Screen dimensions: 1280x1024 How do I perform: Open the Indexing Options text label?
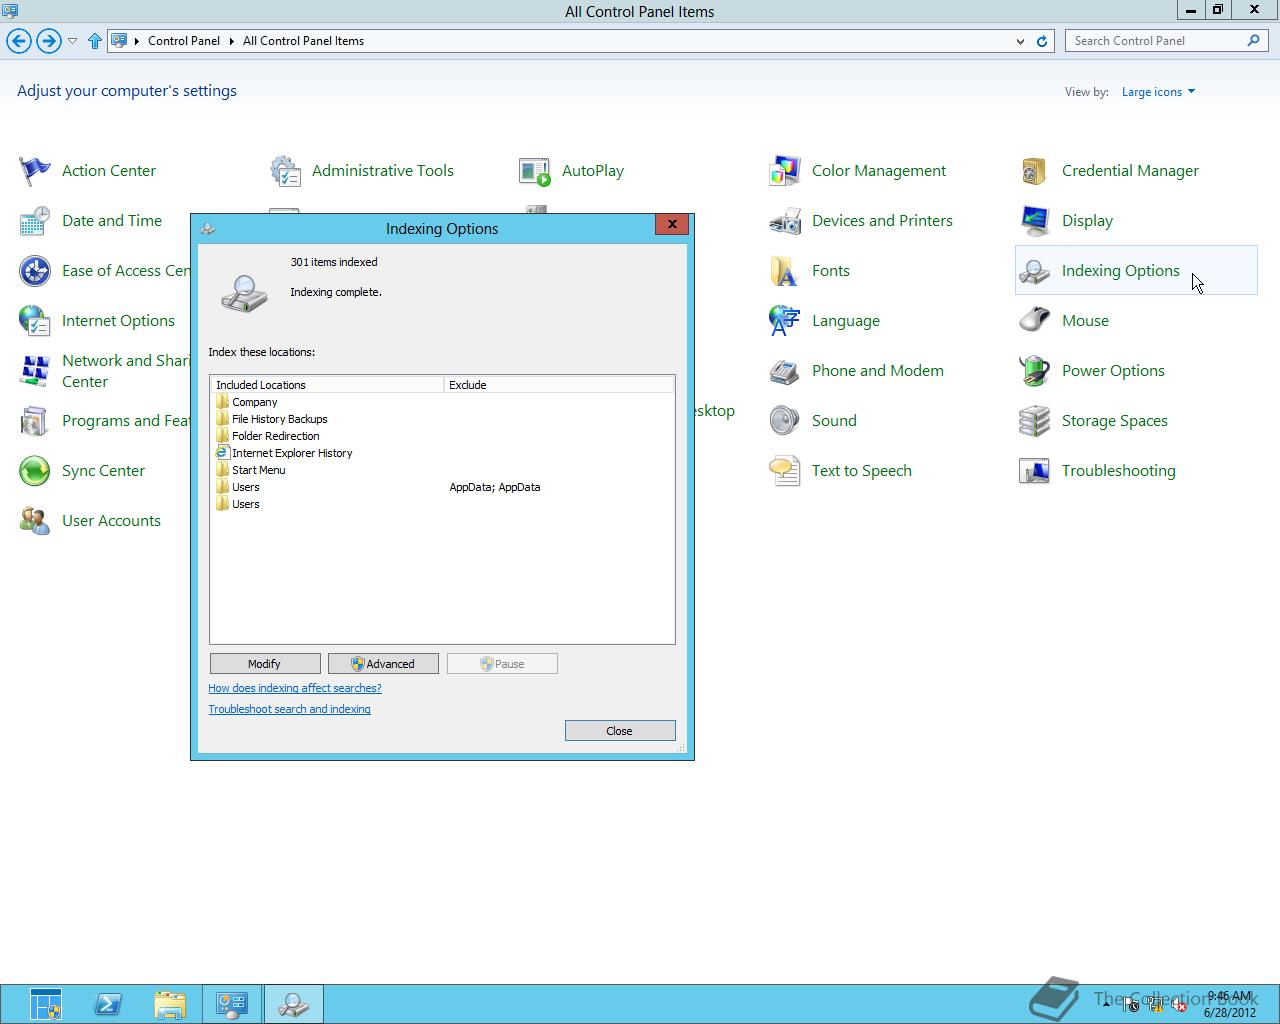coord(1120,271)
